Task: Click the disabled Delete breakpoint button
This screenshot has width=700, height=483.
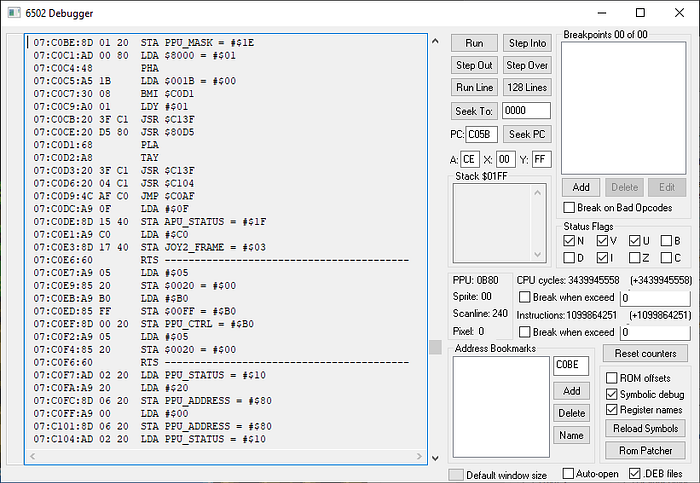Action: [x=625, y=187]
